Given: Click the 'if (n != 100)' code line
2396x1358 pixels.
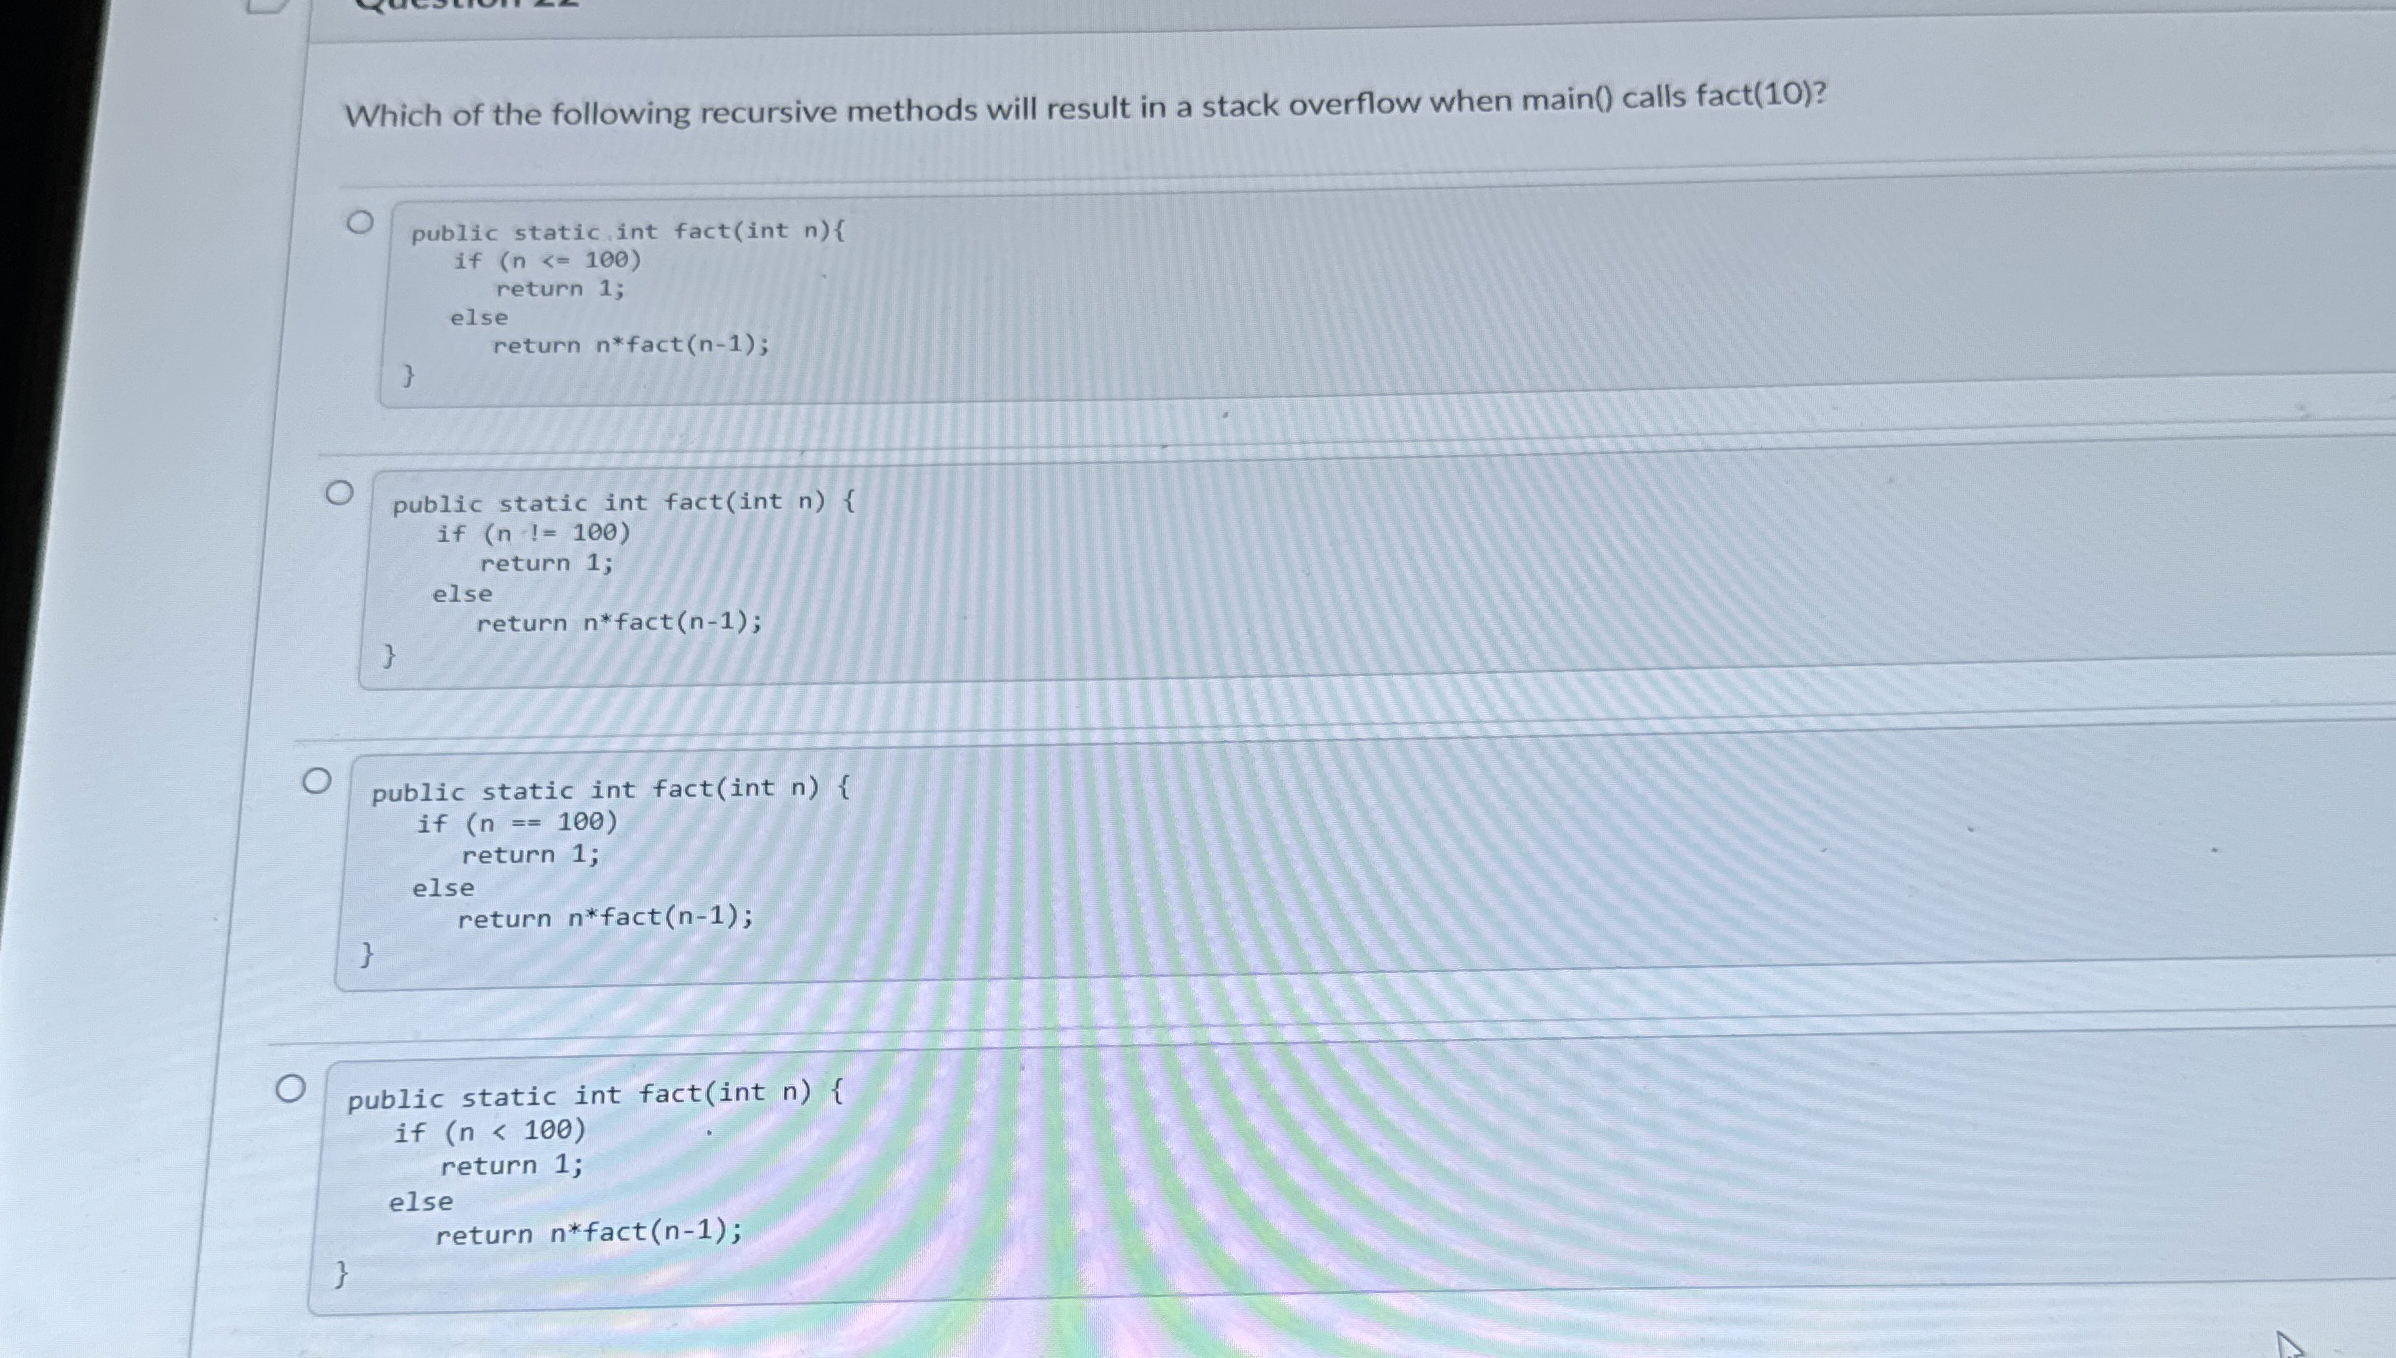Looking at the screenshot, I should pos(533,533).
